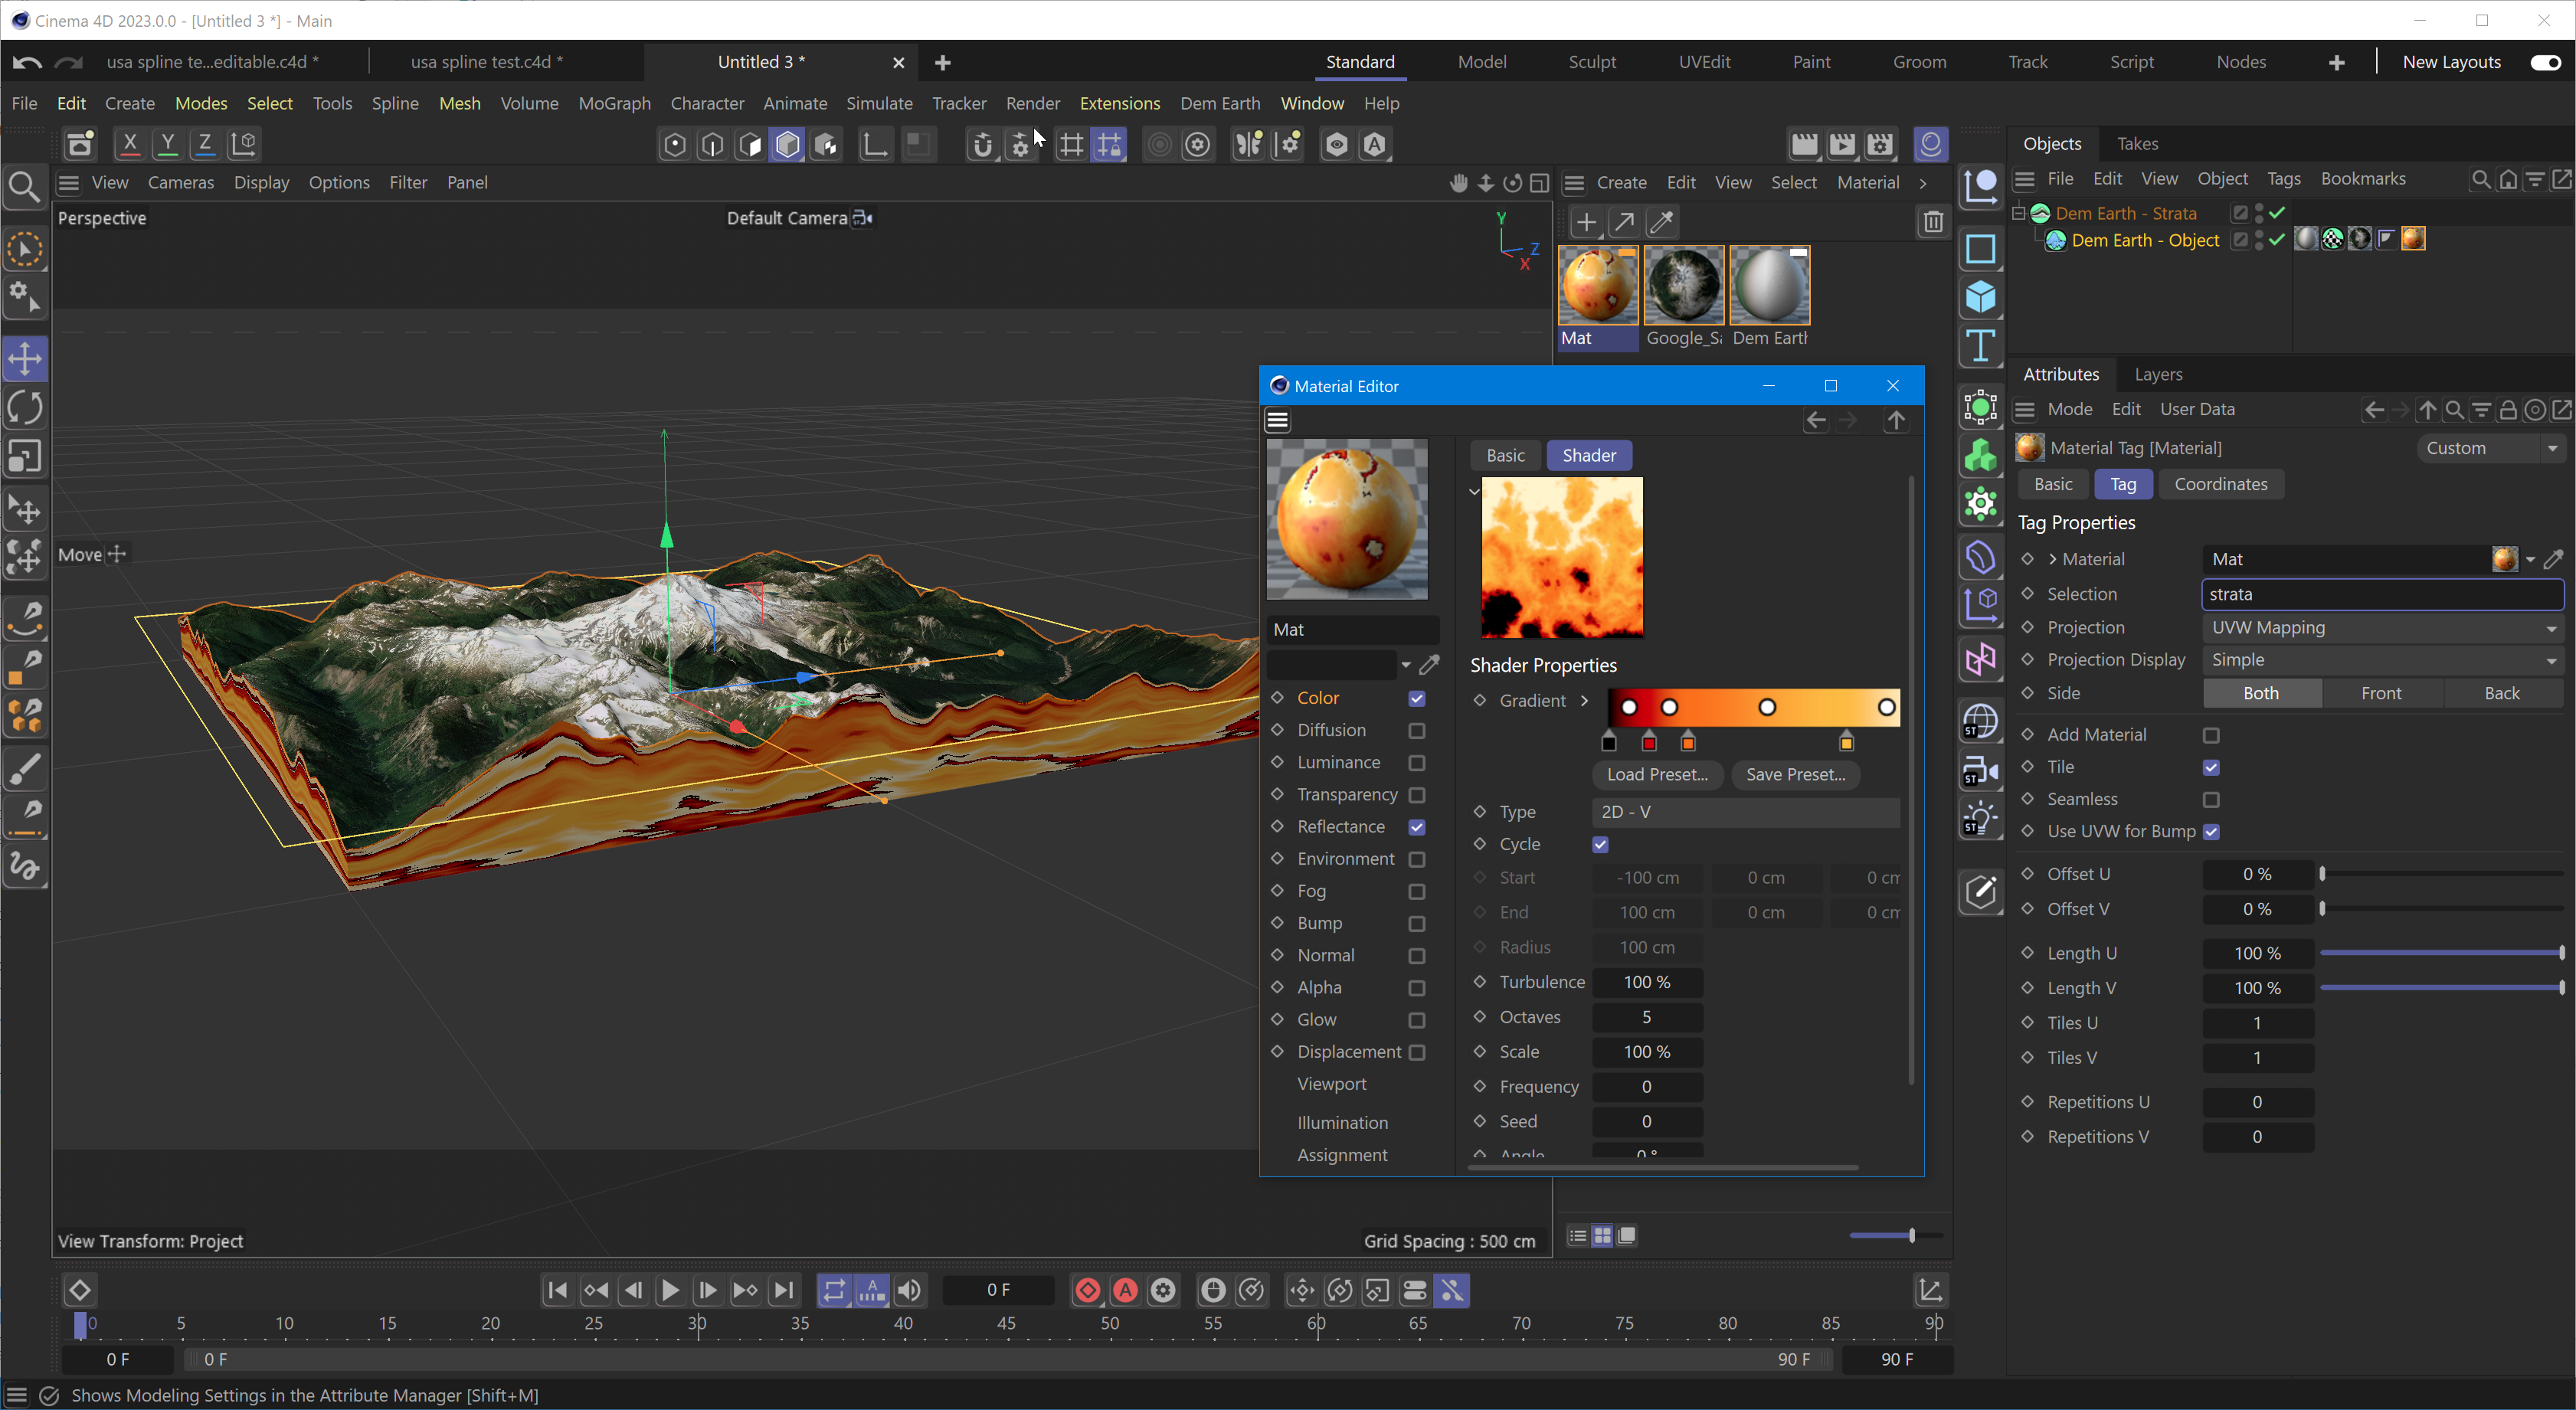
Task: Click the Length U slider
Action: tap(2440, 953)
